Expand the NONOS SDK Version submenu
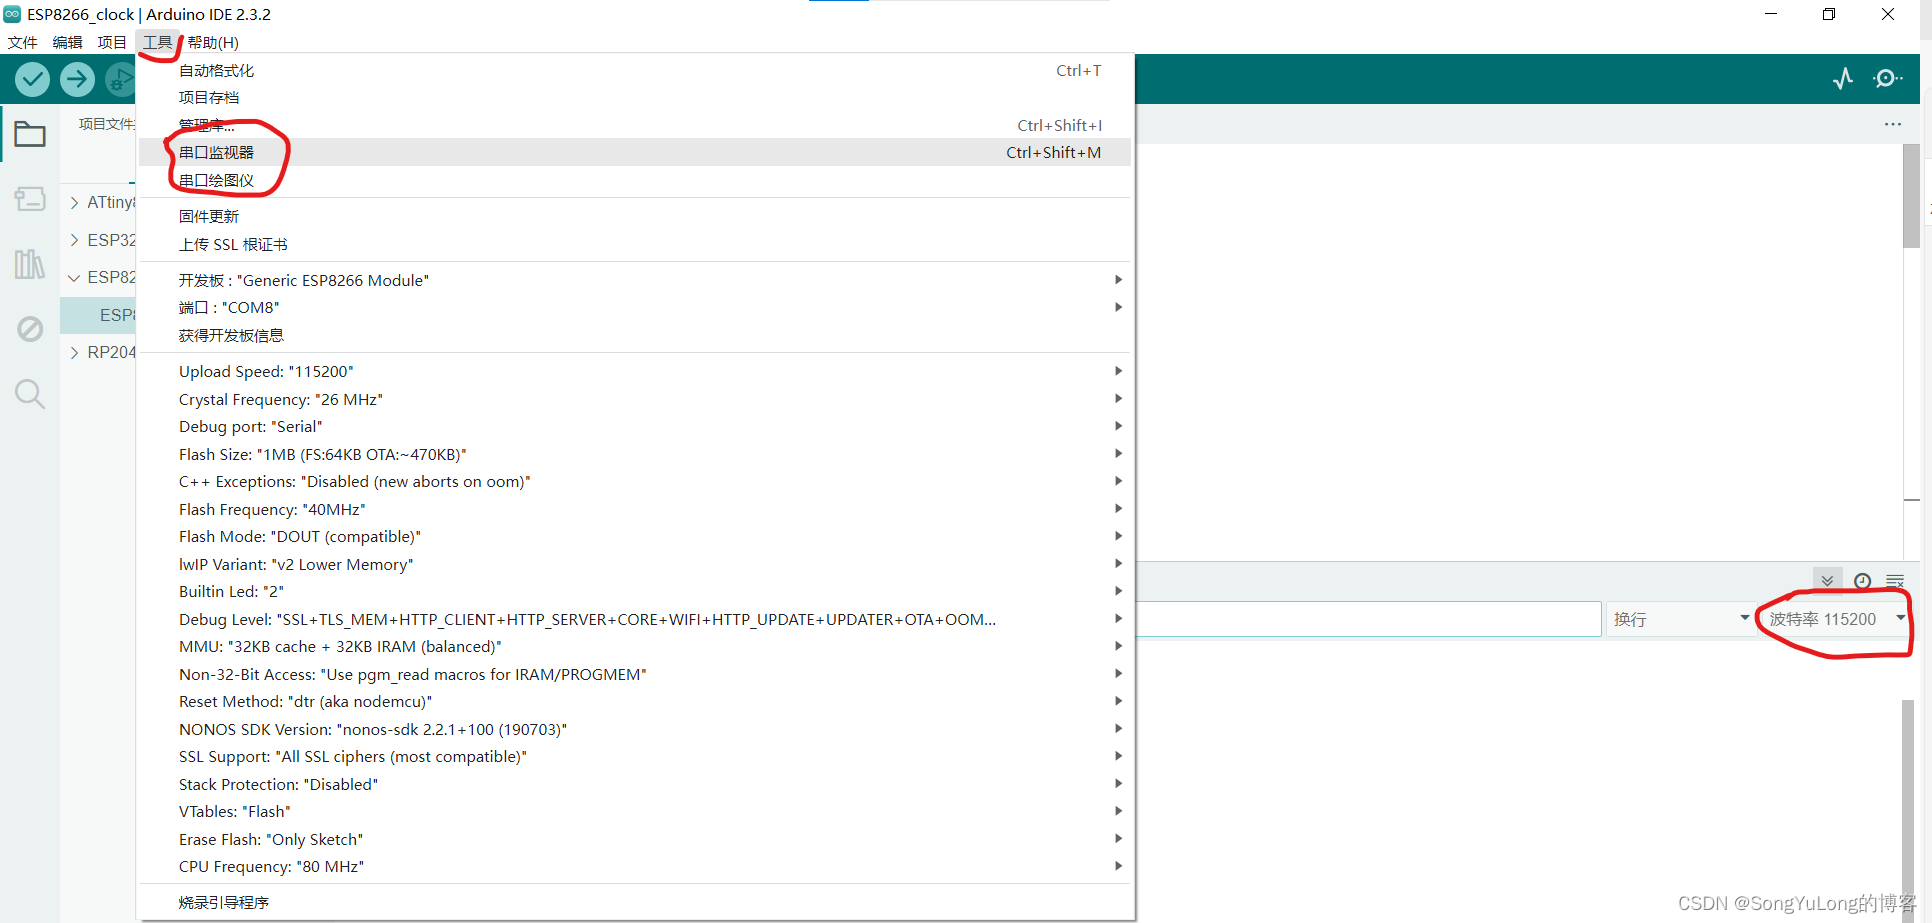 635,729
